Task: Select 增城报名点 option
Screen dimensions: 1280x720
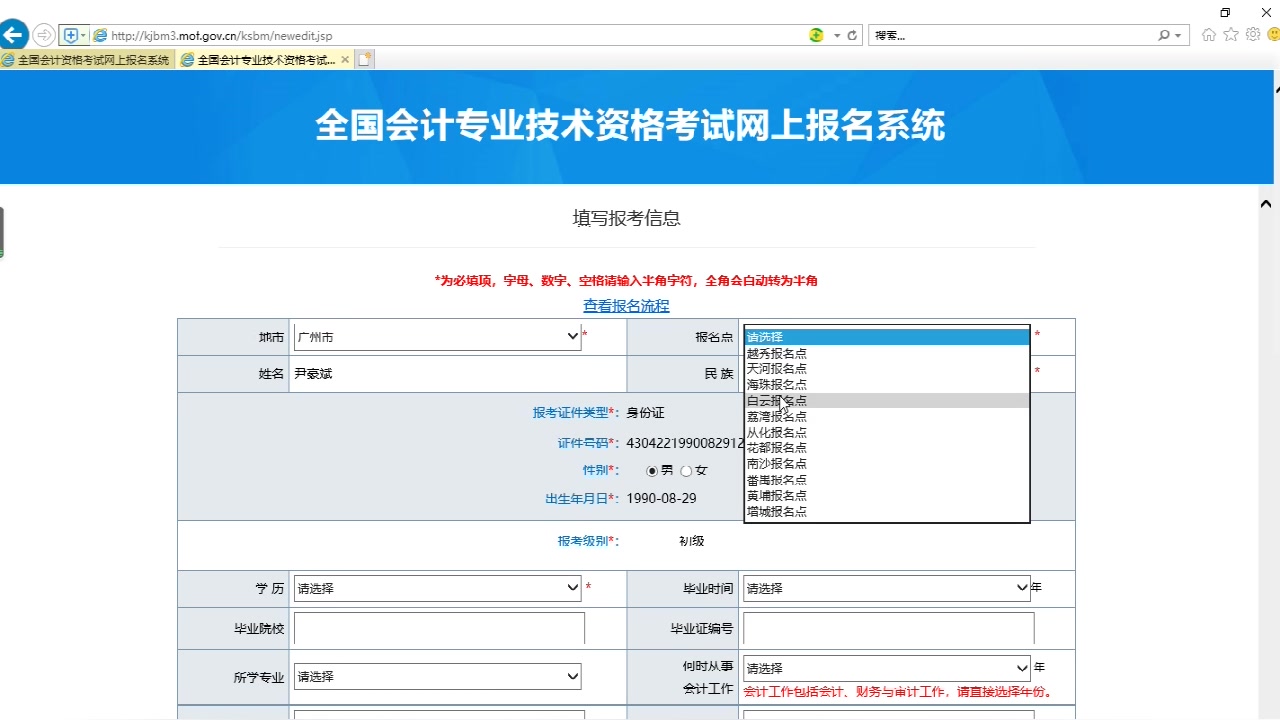Action: 887,511
